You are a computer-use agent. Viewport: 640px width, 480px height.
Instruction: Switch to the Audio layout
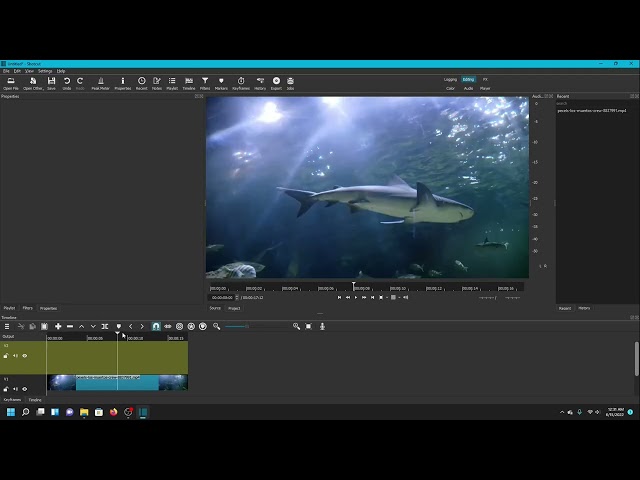(x=468, y=88)
